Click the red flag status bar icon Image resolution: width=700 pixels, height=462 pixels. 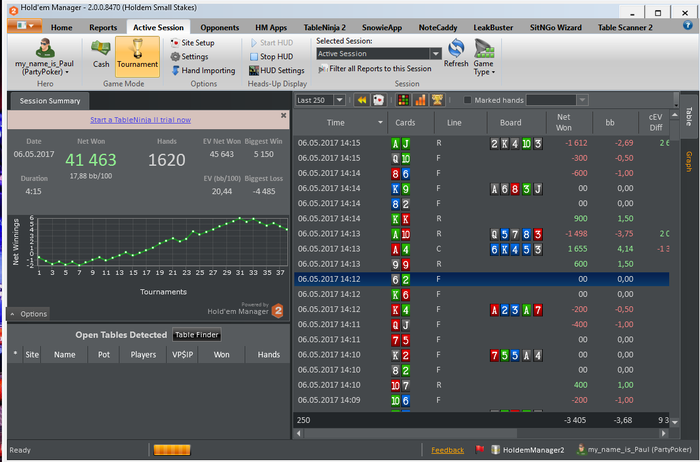coord(480,450)
